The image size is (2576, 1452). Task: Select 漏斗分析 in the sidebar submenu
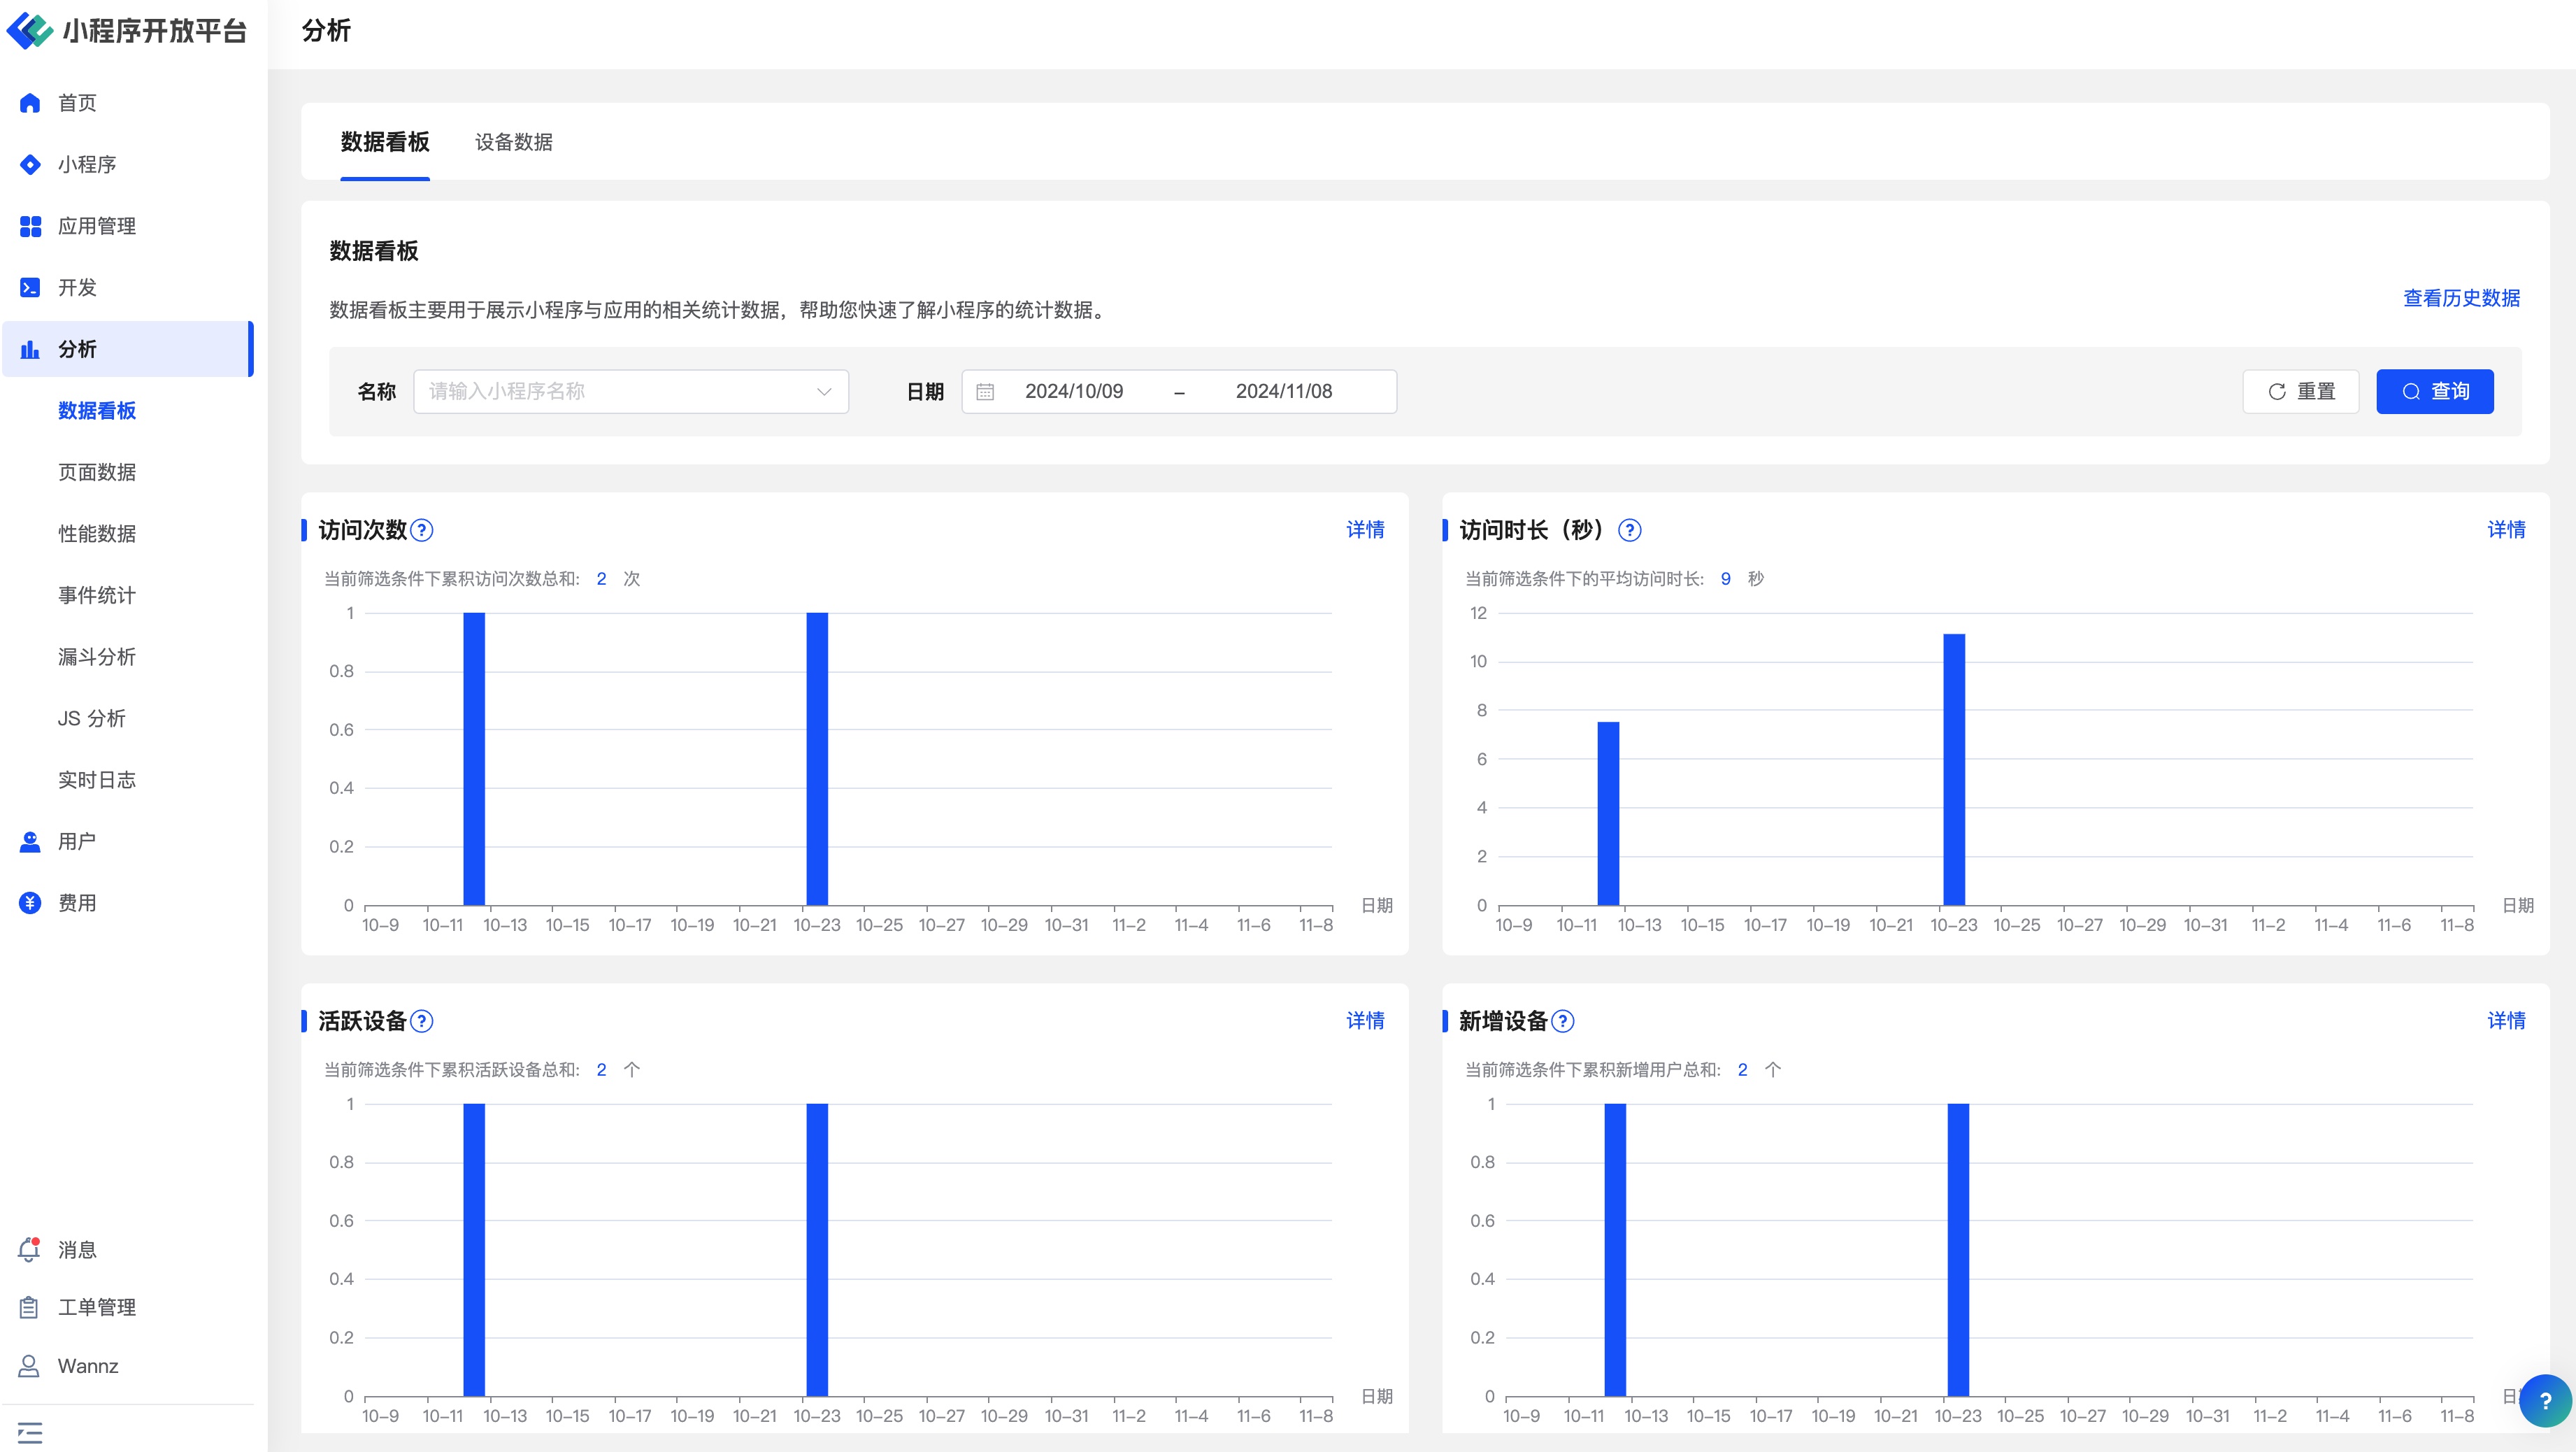pos(97,657)
